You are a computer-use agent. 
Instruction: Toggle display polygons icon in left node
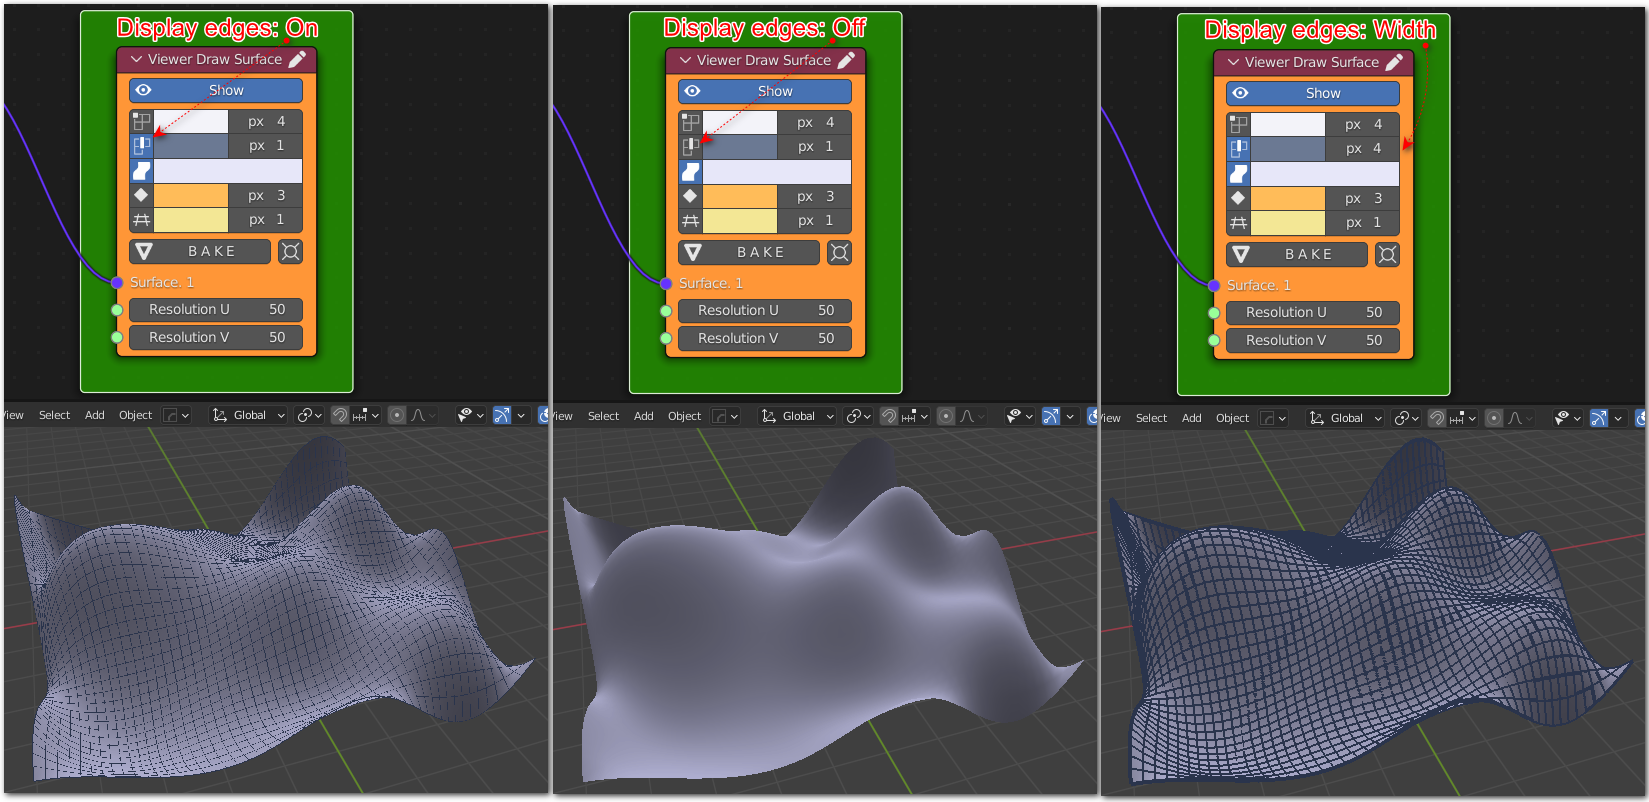click(141, 171)
